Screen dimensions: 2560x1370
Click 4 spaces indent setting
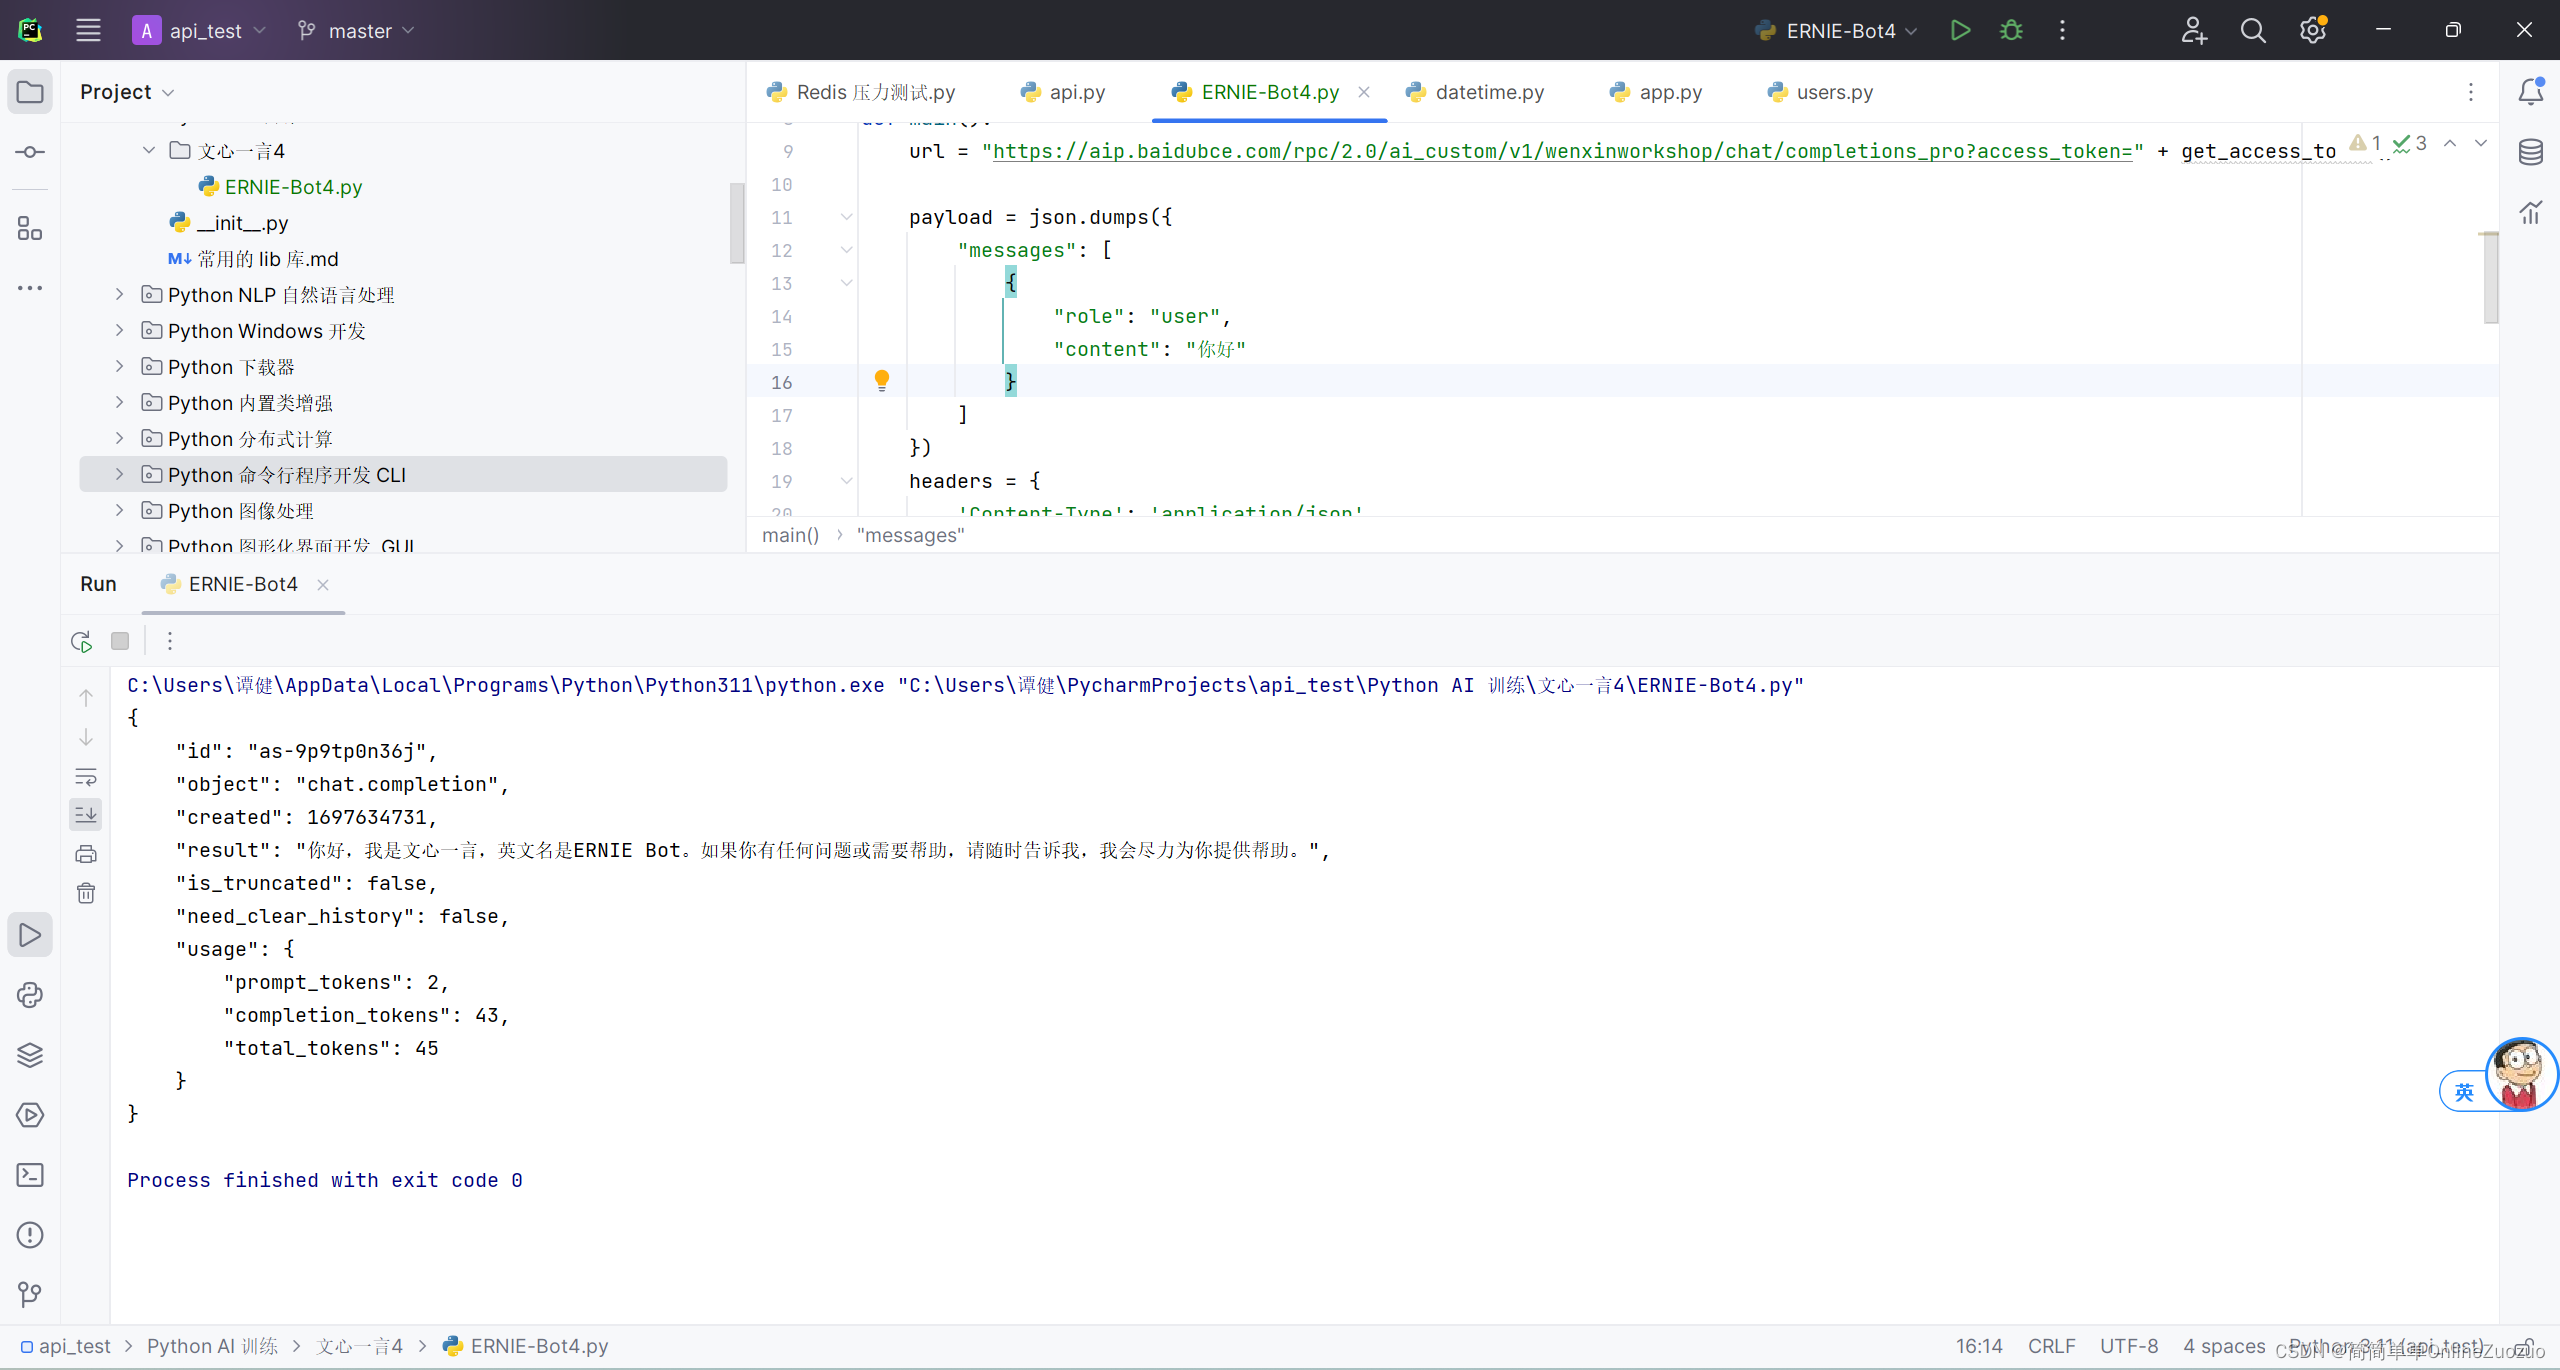[x=2224, y=1346]
